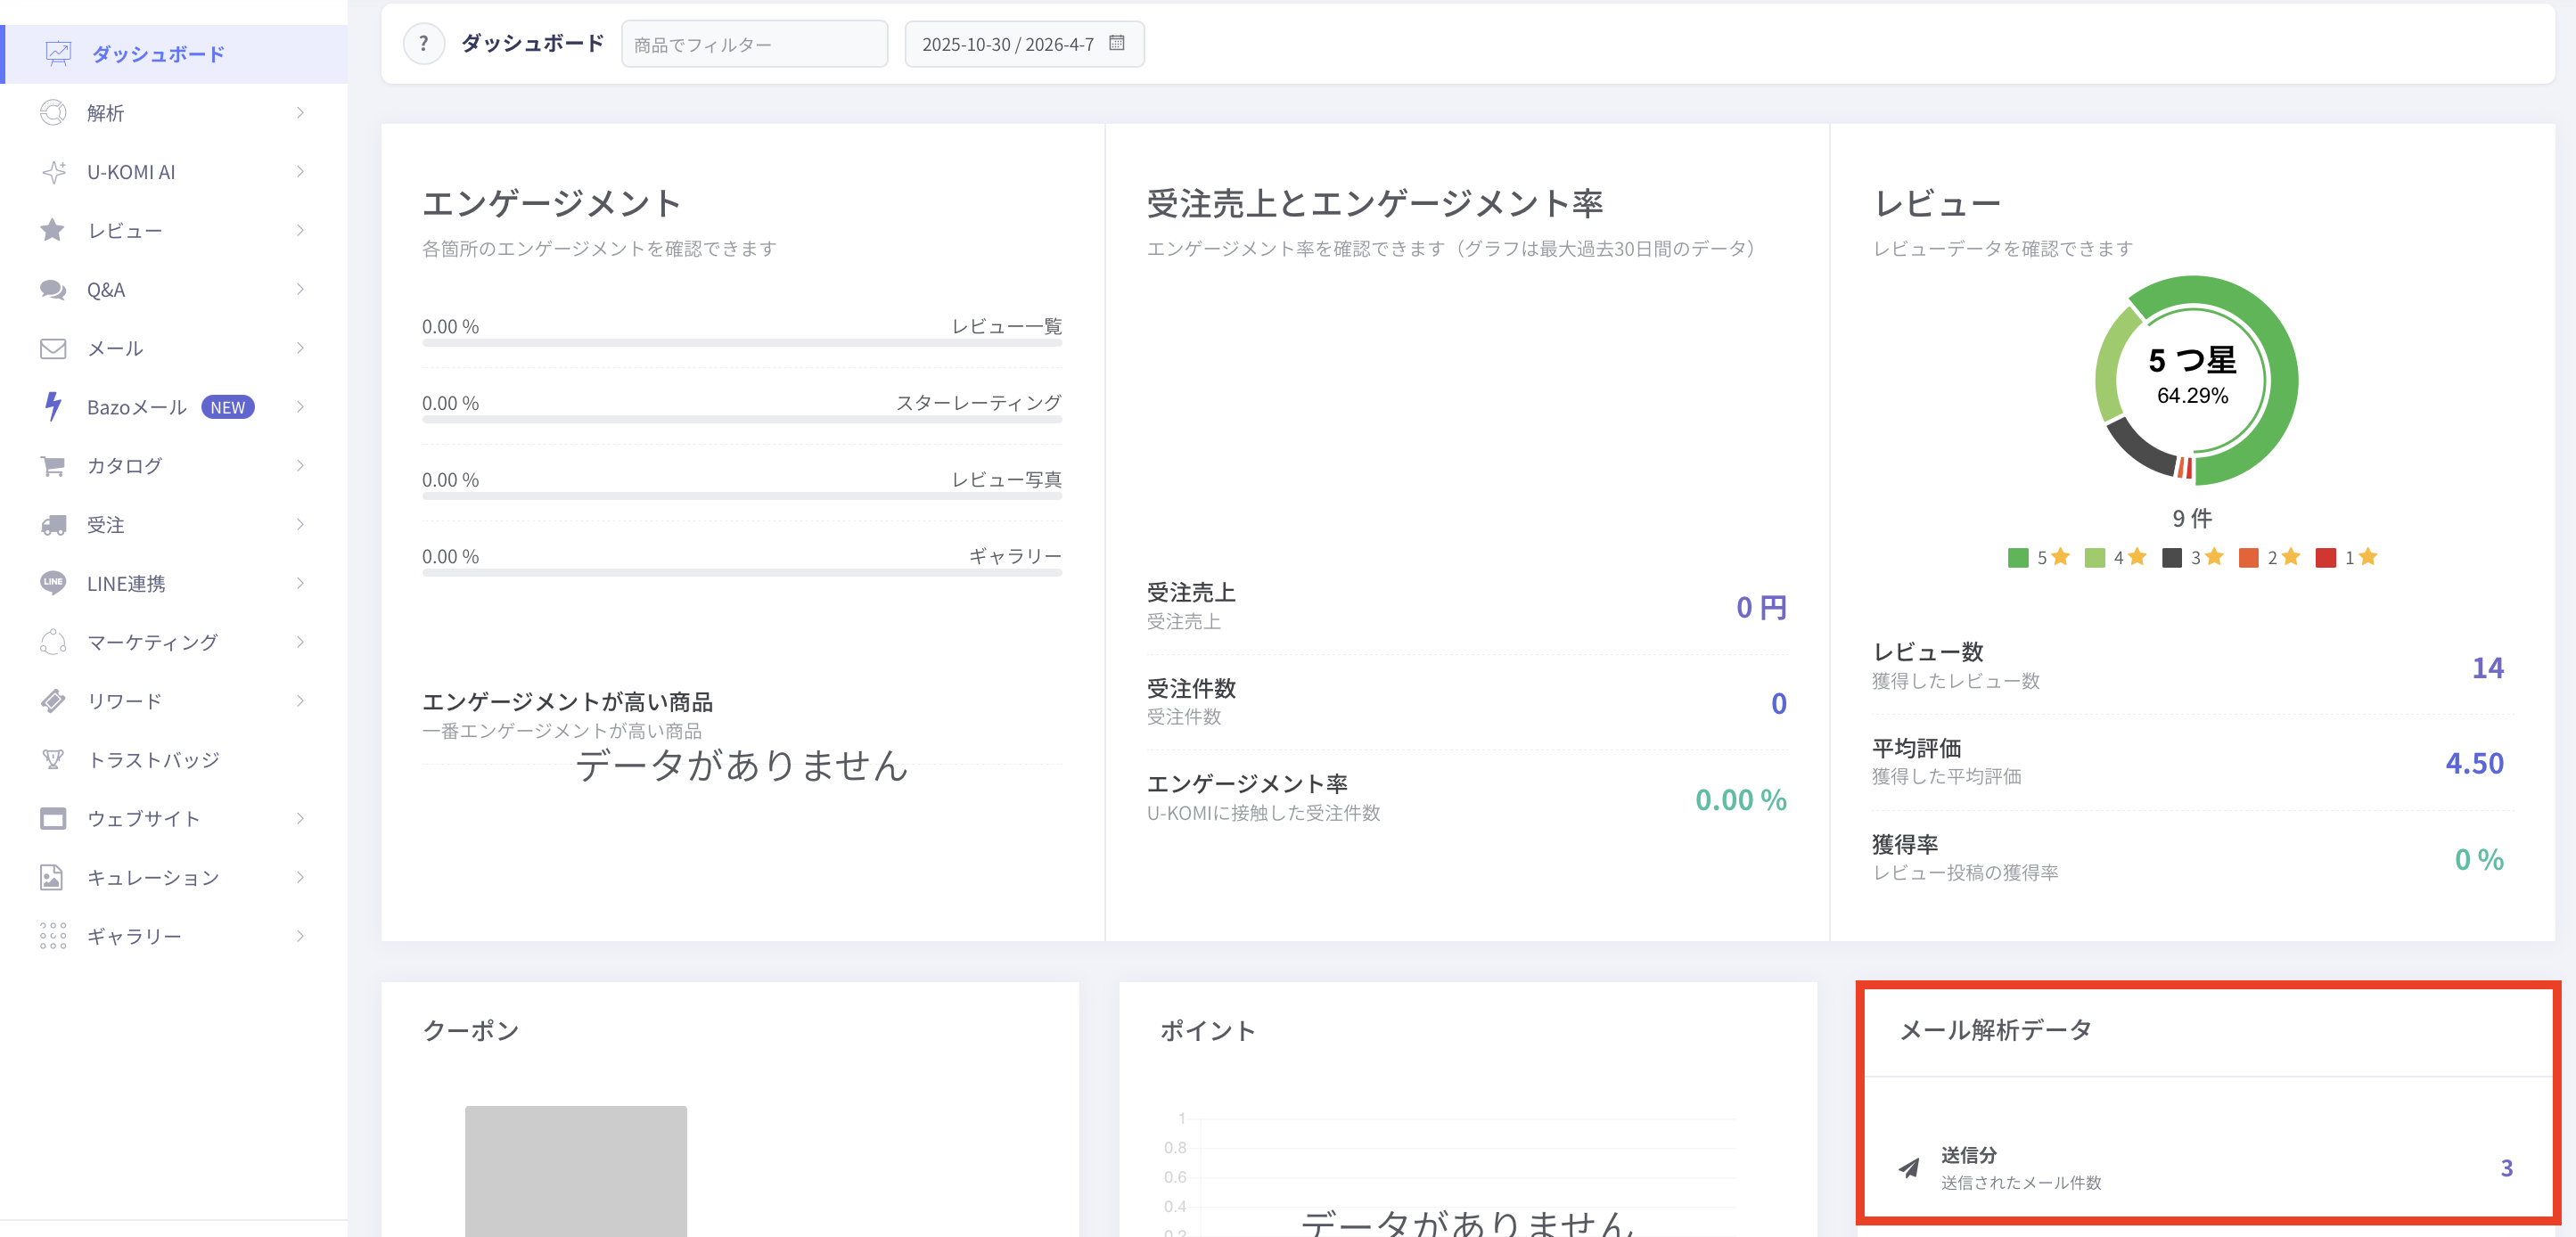The height and width of the screenshot is (1237, 2576).
Task: Open the リワード menu item
Action: [x=124, y=700]
